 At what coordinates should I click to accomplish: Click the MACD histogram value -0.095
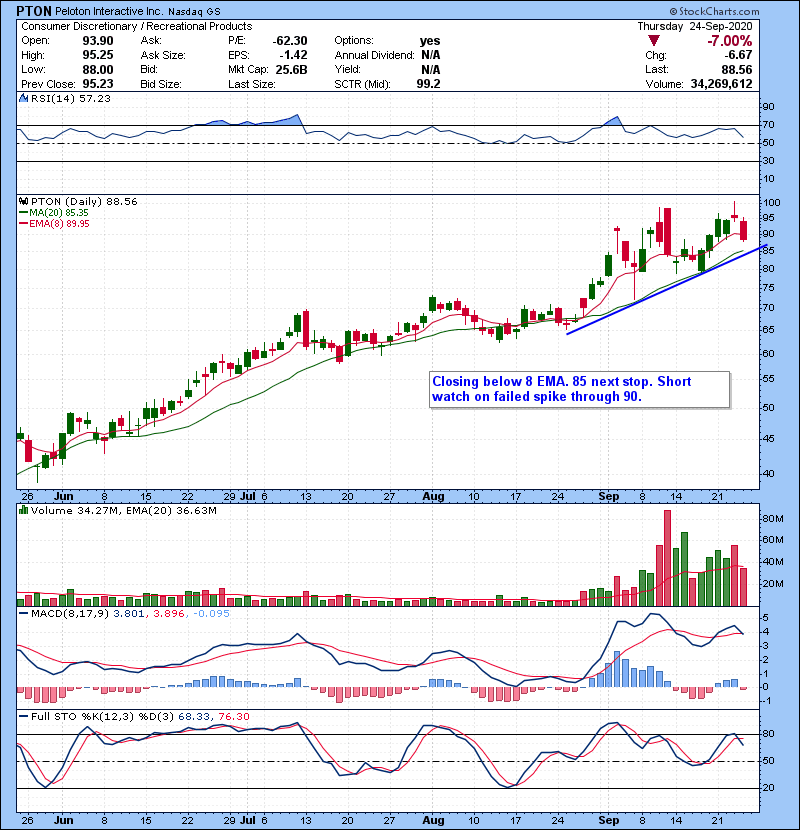pyautogui.click(x=212, y=614)
